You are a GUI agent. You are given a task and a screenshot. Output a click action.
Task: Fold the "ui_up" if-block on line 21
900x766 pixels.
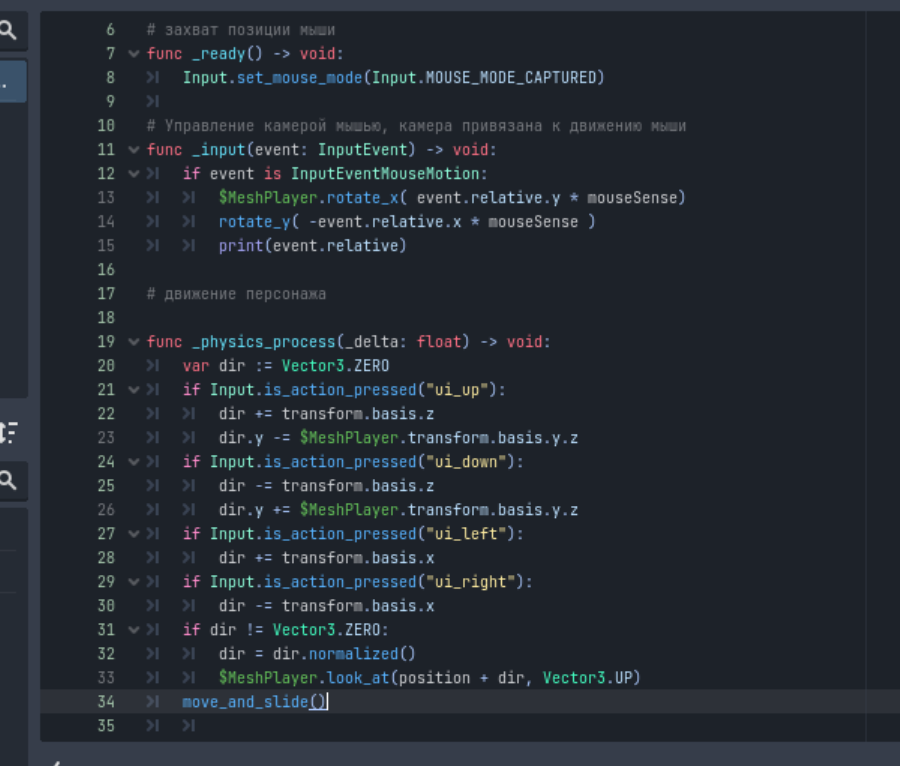pos(134,390)
